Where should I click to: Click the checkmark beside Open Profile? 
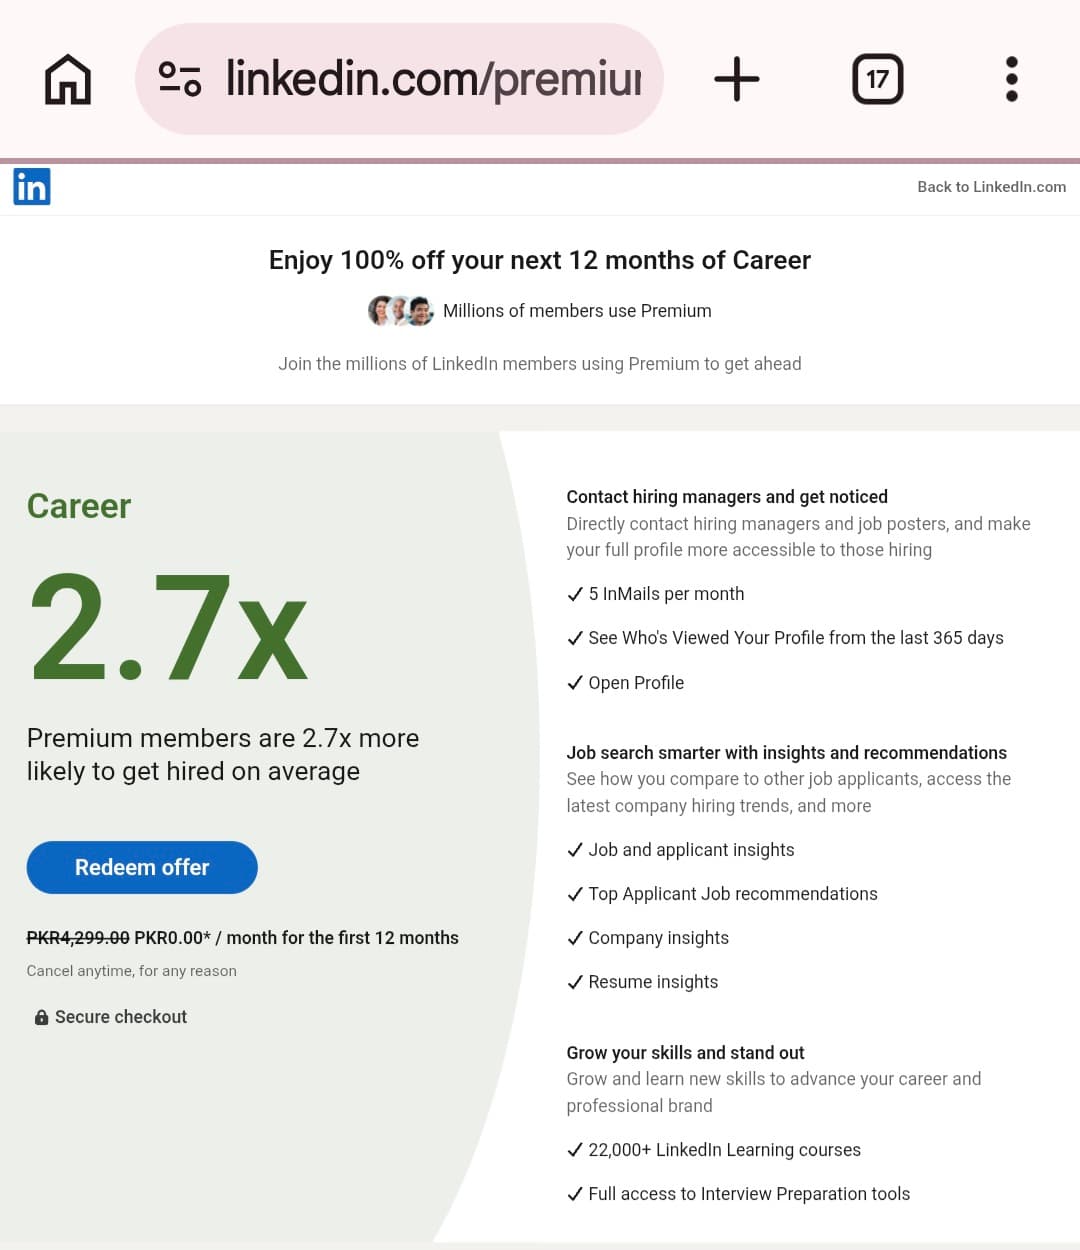[575, 683]
